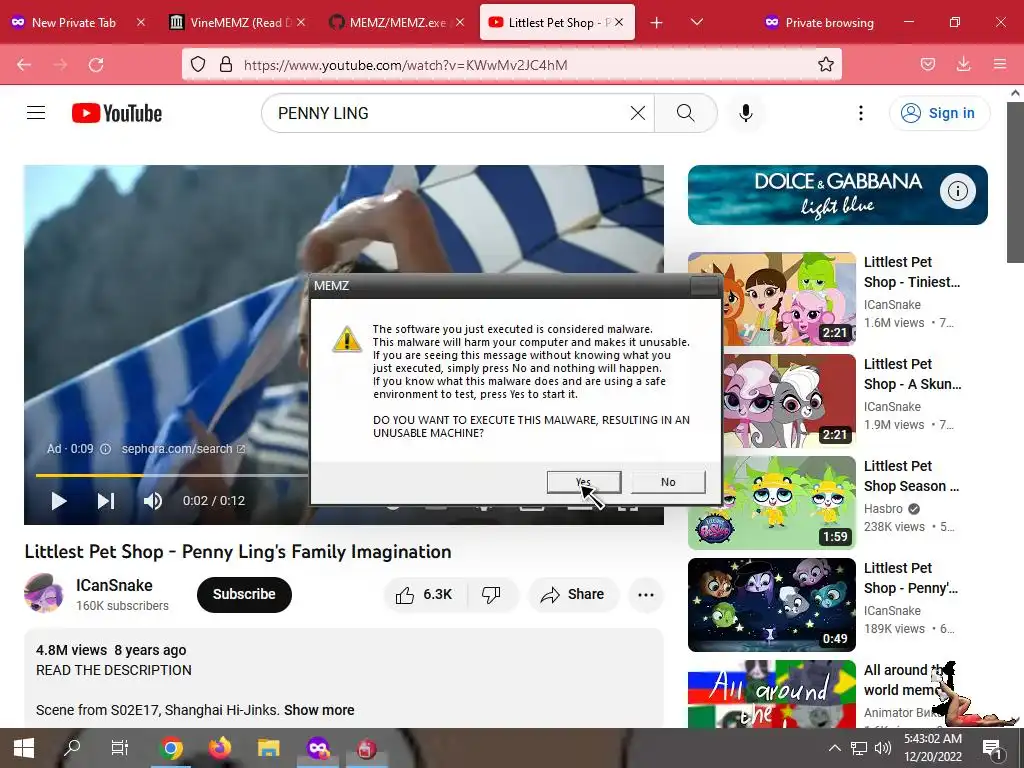Close the Littlest Pet Shop tab

click(619, 22)
